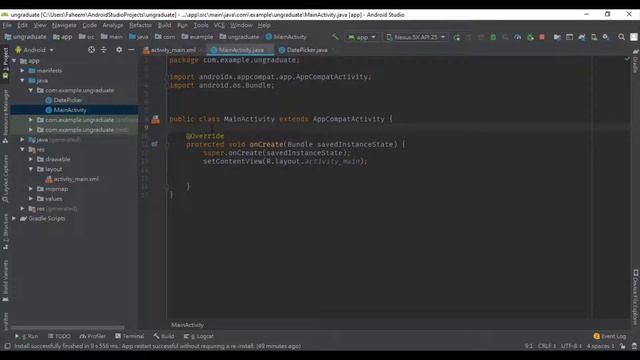This screenshot has width=640, height=360.
Task: Open the Resource Manager side tab
Action: pyautogui.click(x=5, y=116)
